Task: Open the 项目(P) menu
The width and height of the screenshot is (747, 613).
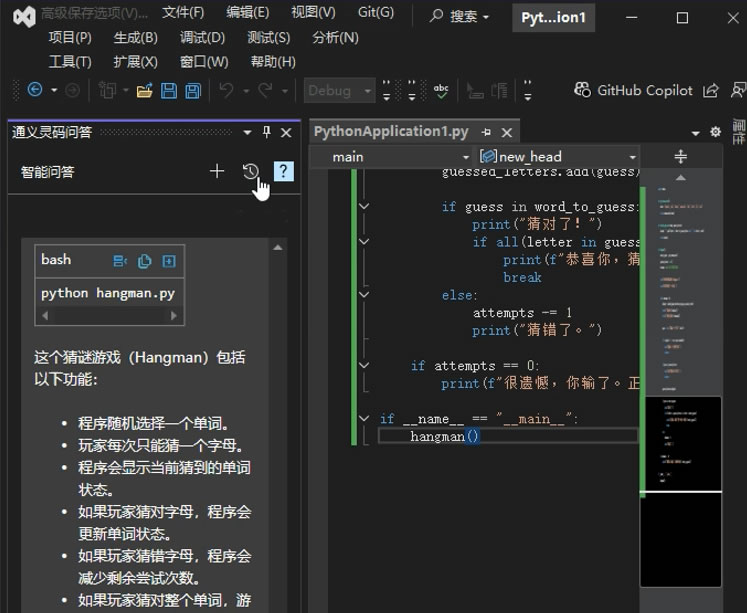Action: pyautogui.click(x=70, y=38)
